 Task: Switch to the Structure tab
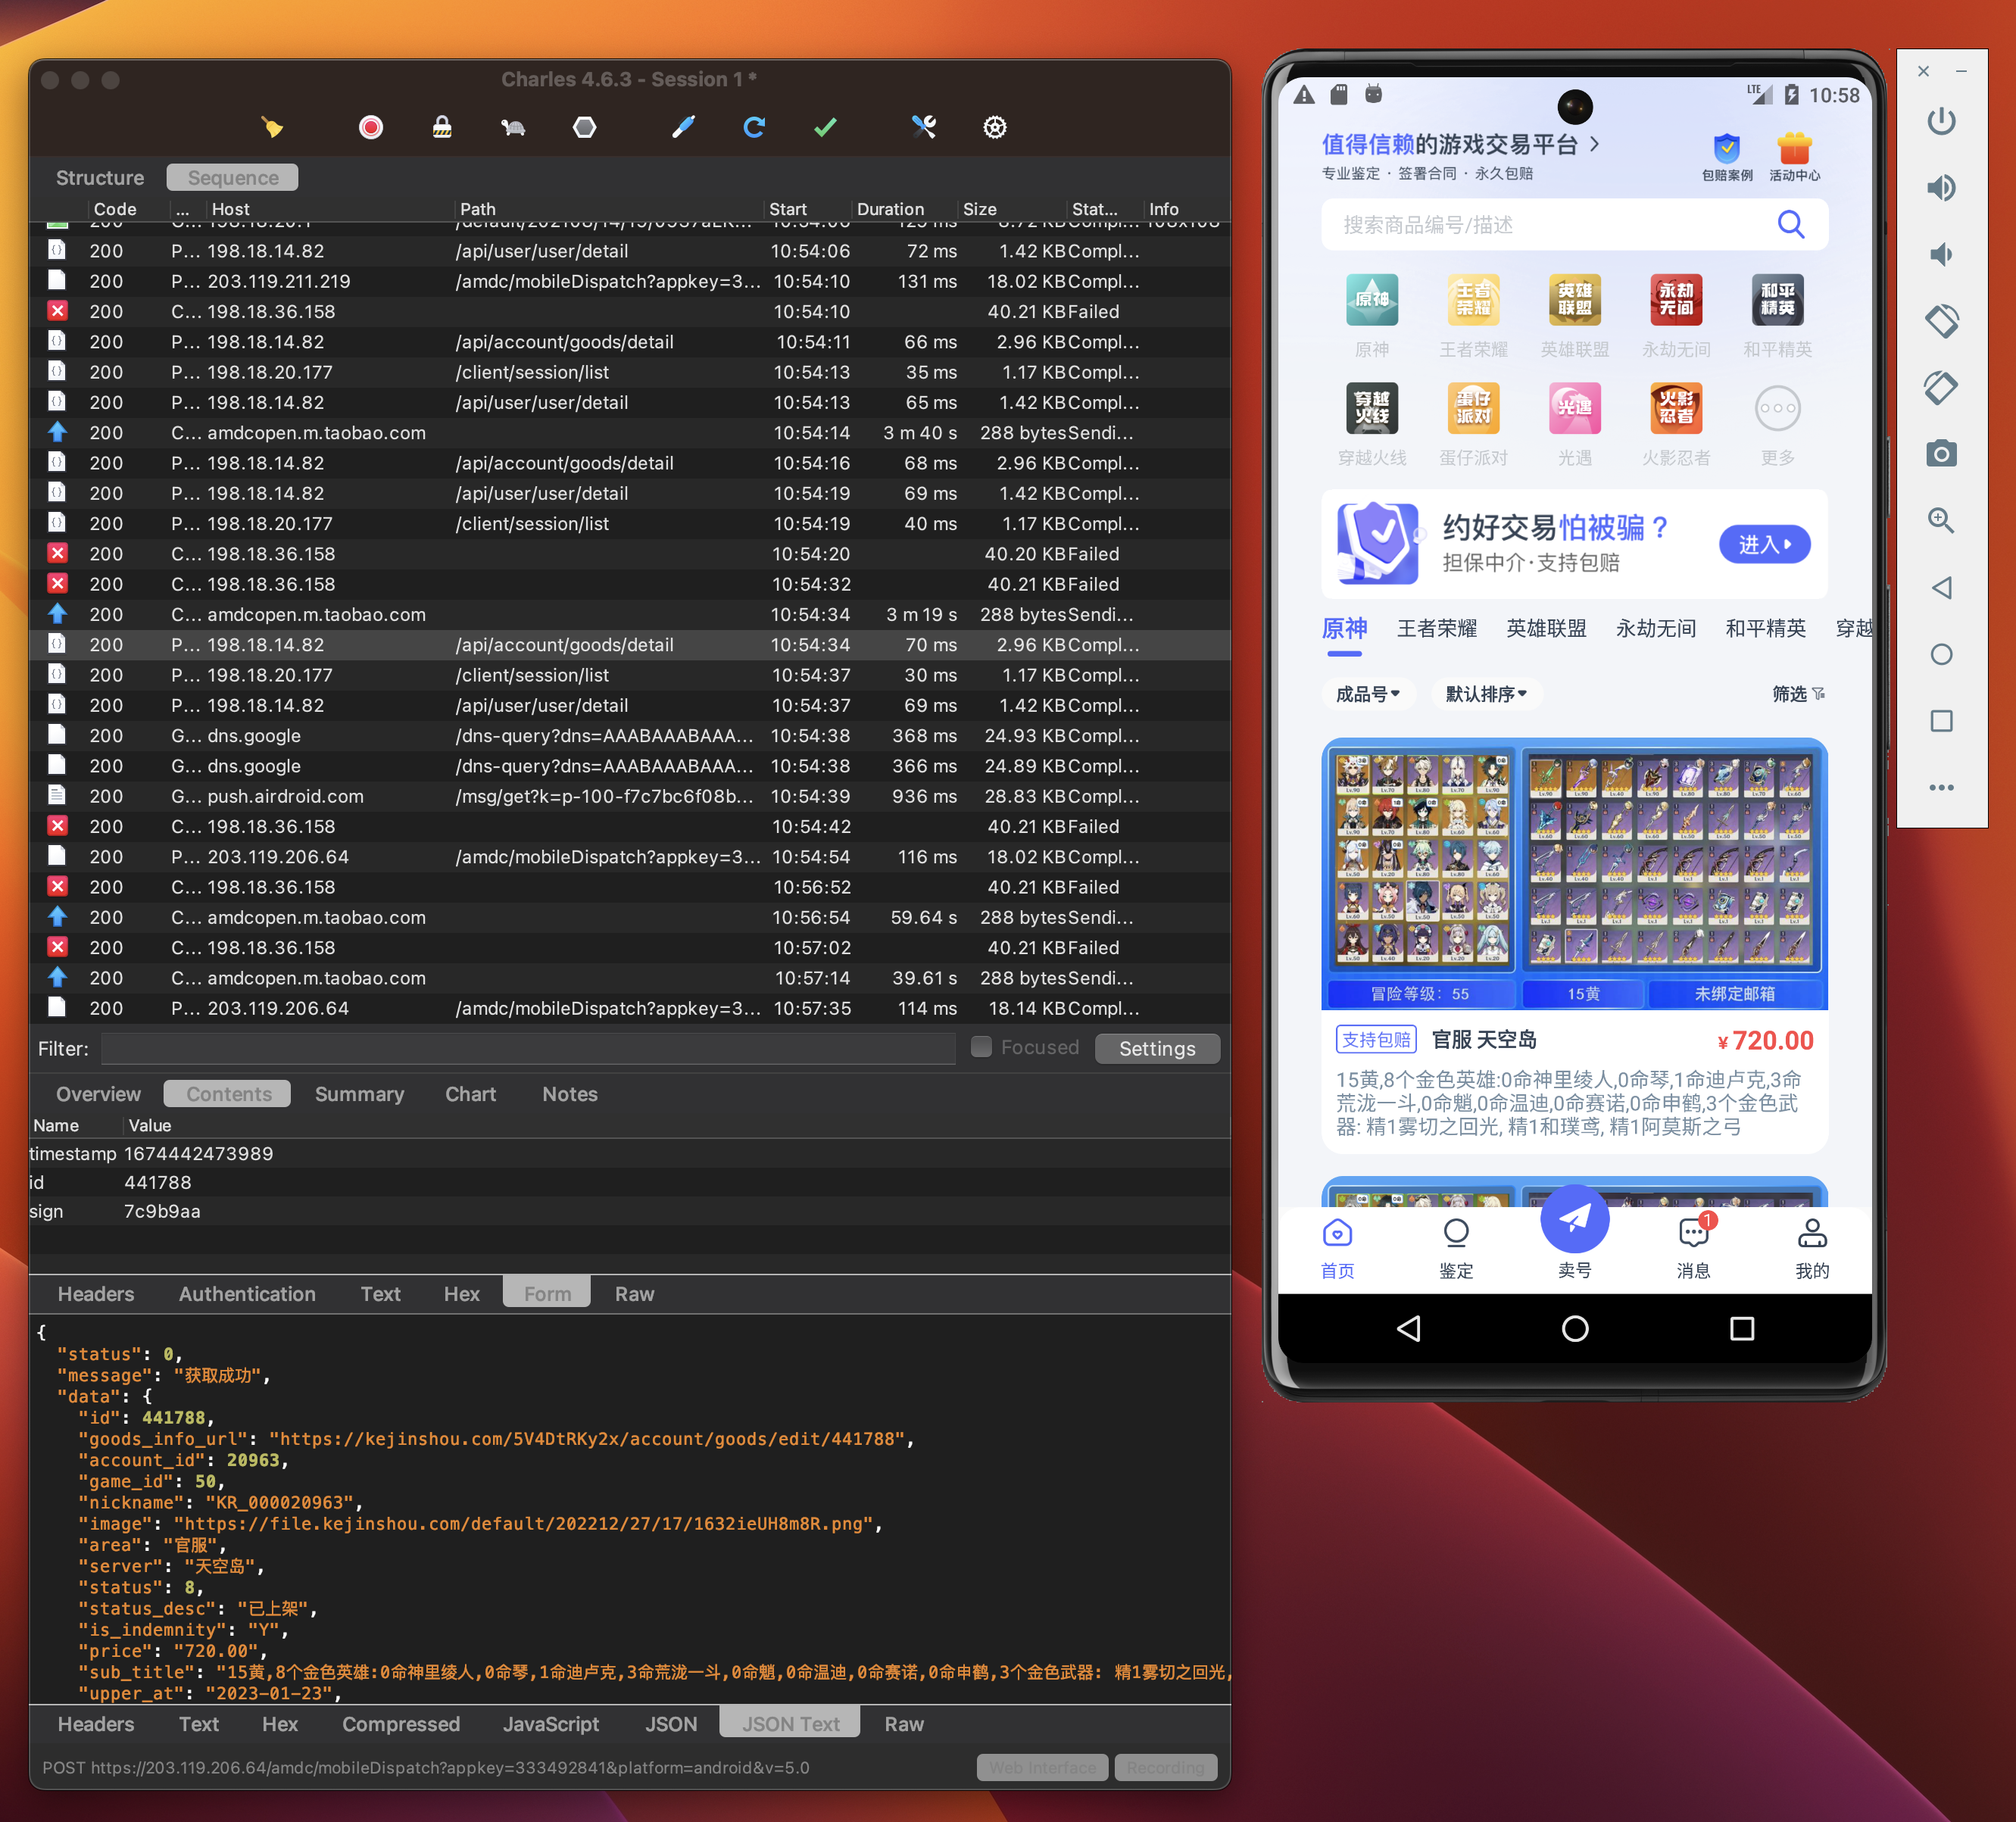[x=100, y=177]
